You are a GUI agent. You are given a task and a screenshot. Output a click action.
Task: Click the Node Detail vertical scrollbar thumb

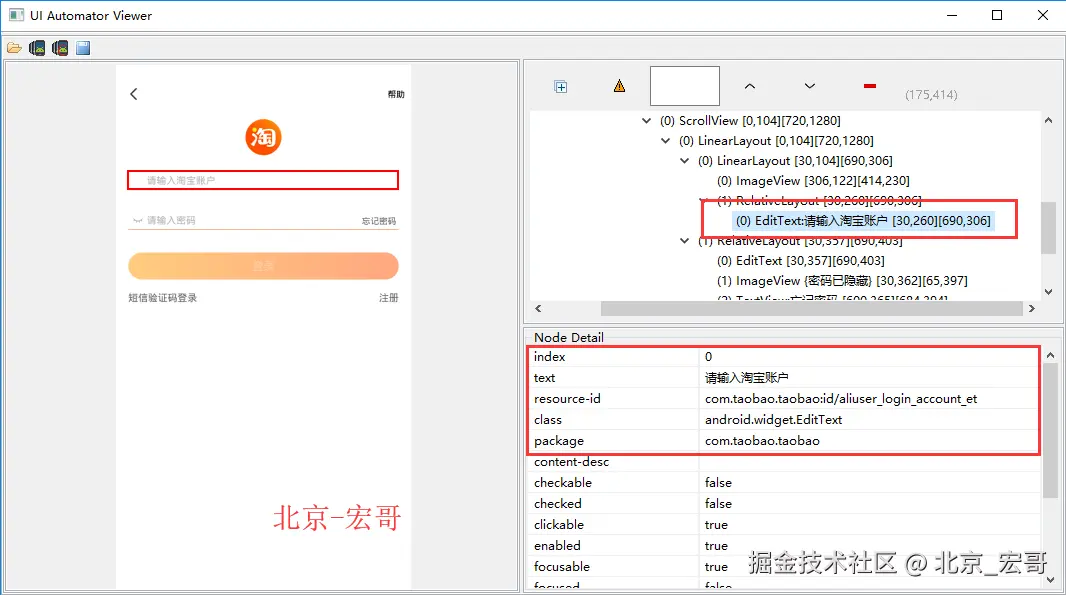pos(1050,430)
